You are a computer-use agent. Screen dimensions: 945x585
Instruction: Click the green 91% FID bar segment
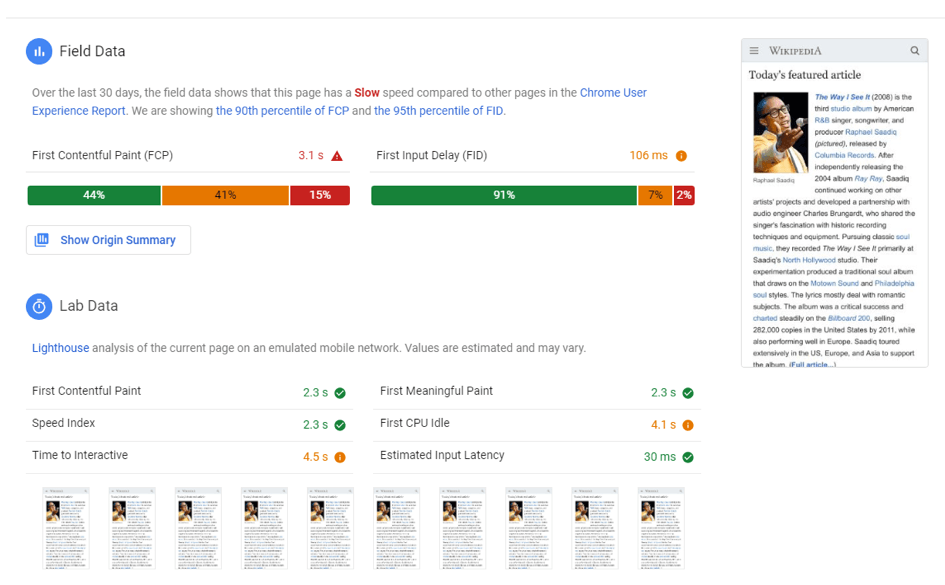(504, 195)
